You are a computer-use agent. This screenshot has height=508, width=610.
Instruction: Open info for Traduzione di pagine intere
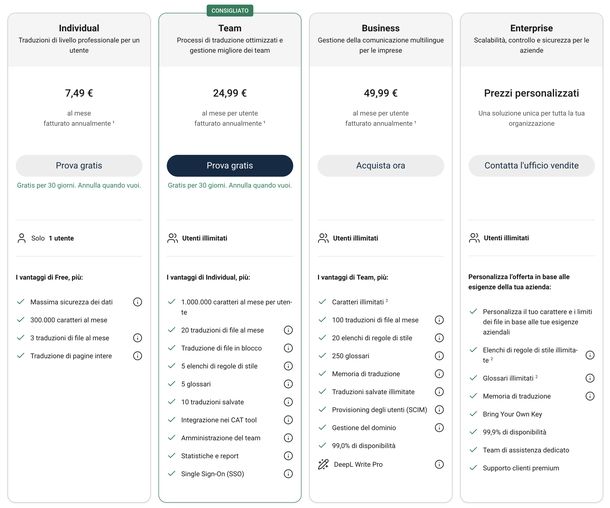coord(137,355)
